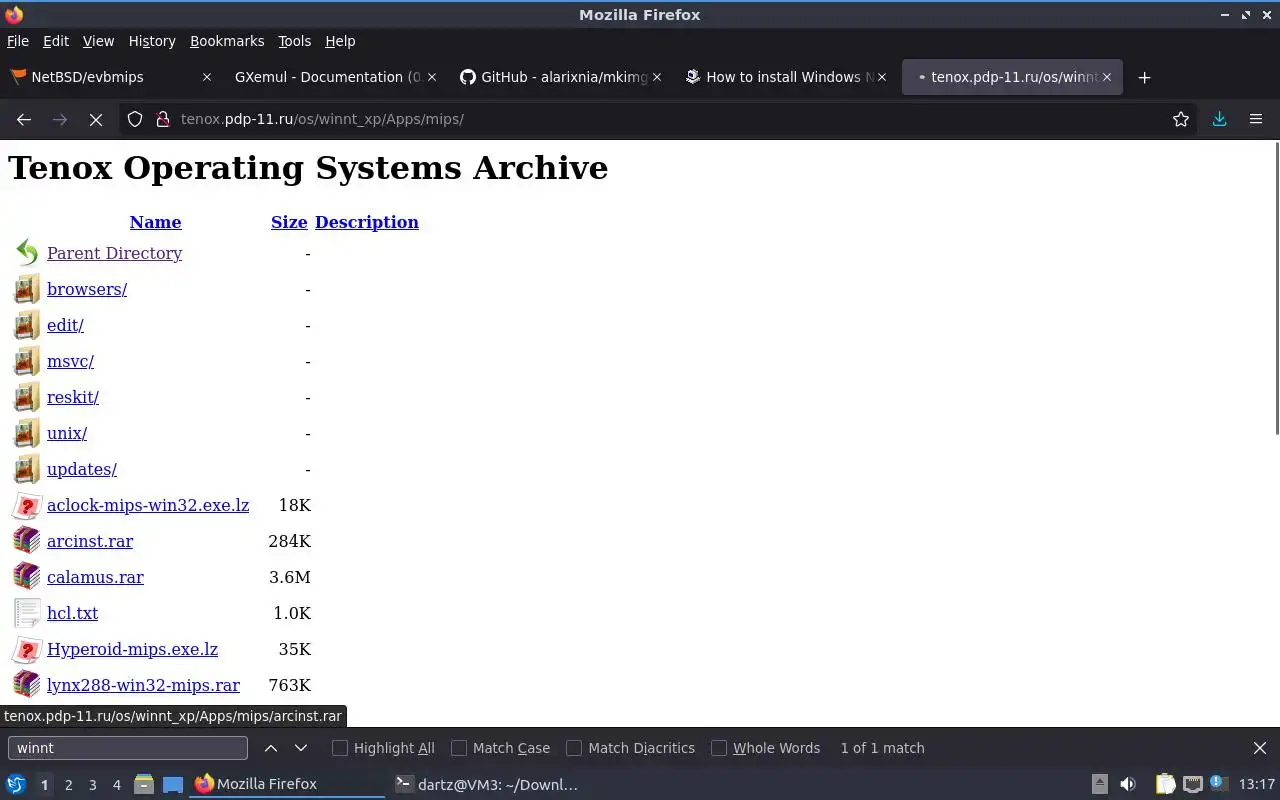This screenshot has height=800, width=1280.
Task: Open the Help menu
Action: (340, 41)
